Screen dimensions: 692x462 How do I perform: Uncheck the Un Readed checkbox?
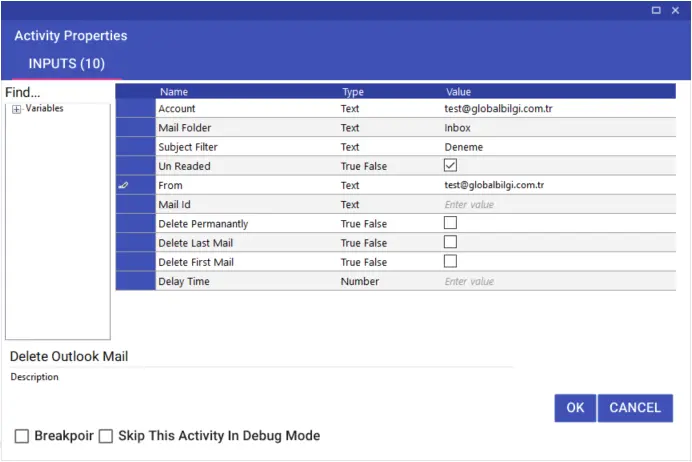tap(450, 165)
